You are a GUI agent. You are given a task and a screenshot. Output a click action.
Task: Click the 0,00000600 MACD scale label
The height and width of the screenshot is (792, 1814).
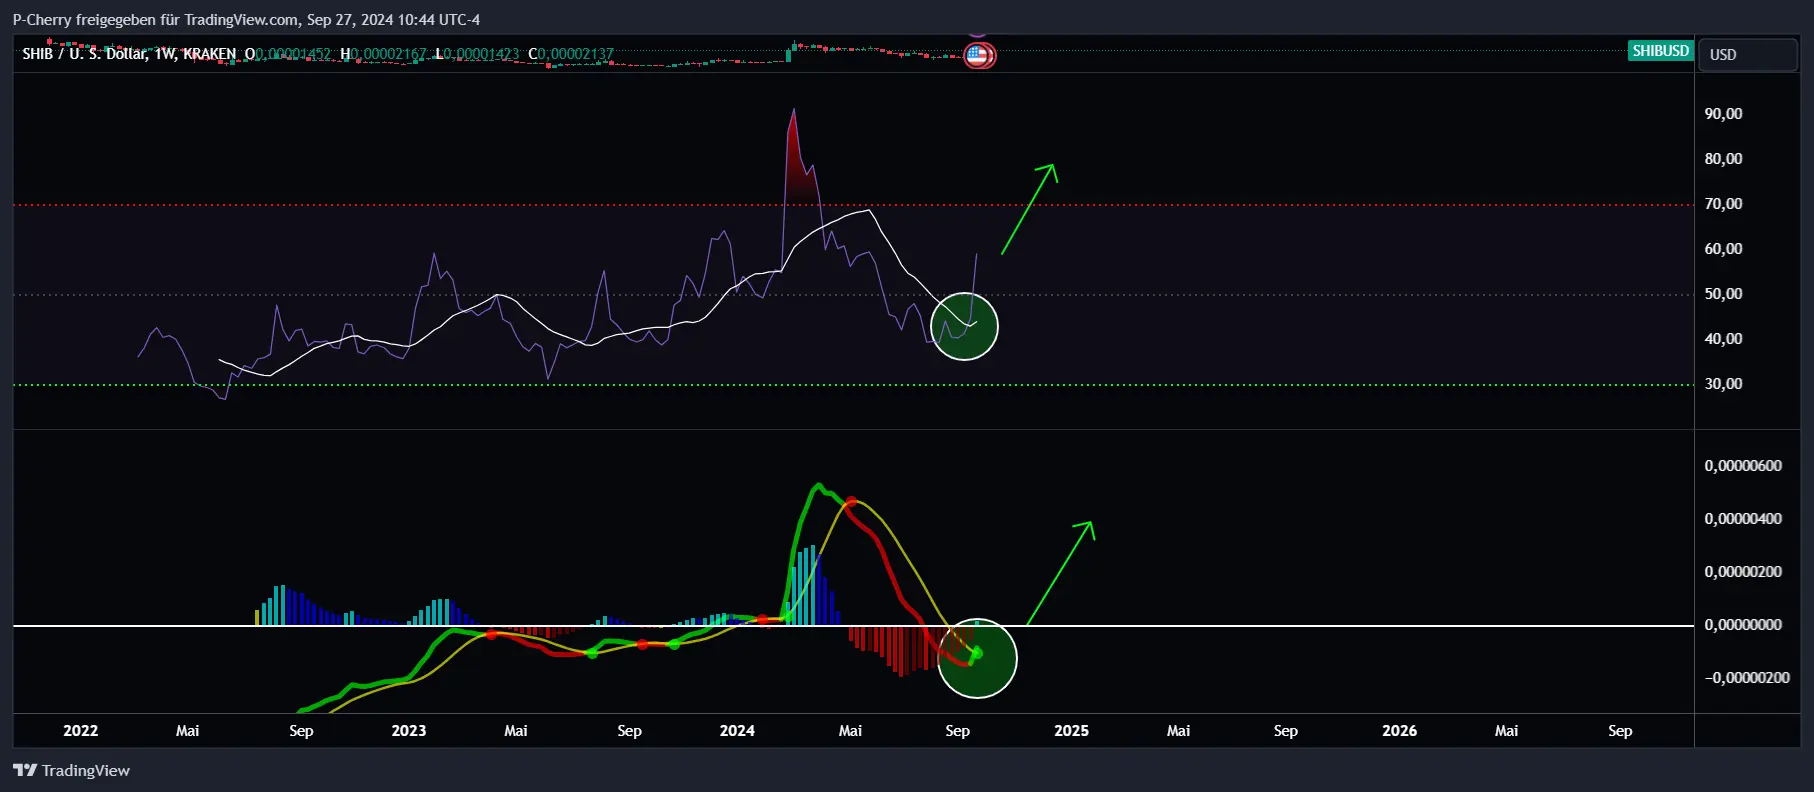coord(1743,466)
